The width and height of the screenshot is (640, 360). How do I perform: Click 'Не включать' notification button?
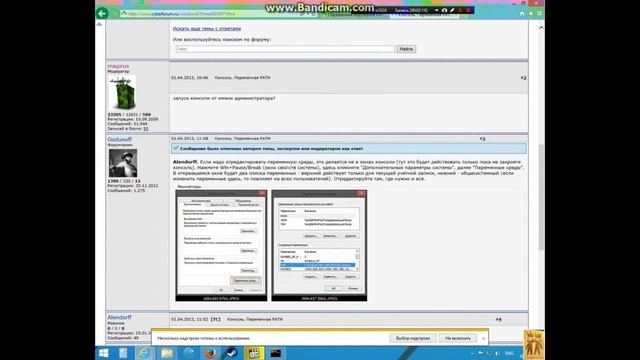click(x=458, y=338)
